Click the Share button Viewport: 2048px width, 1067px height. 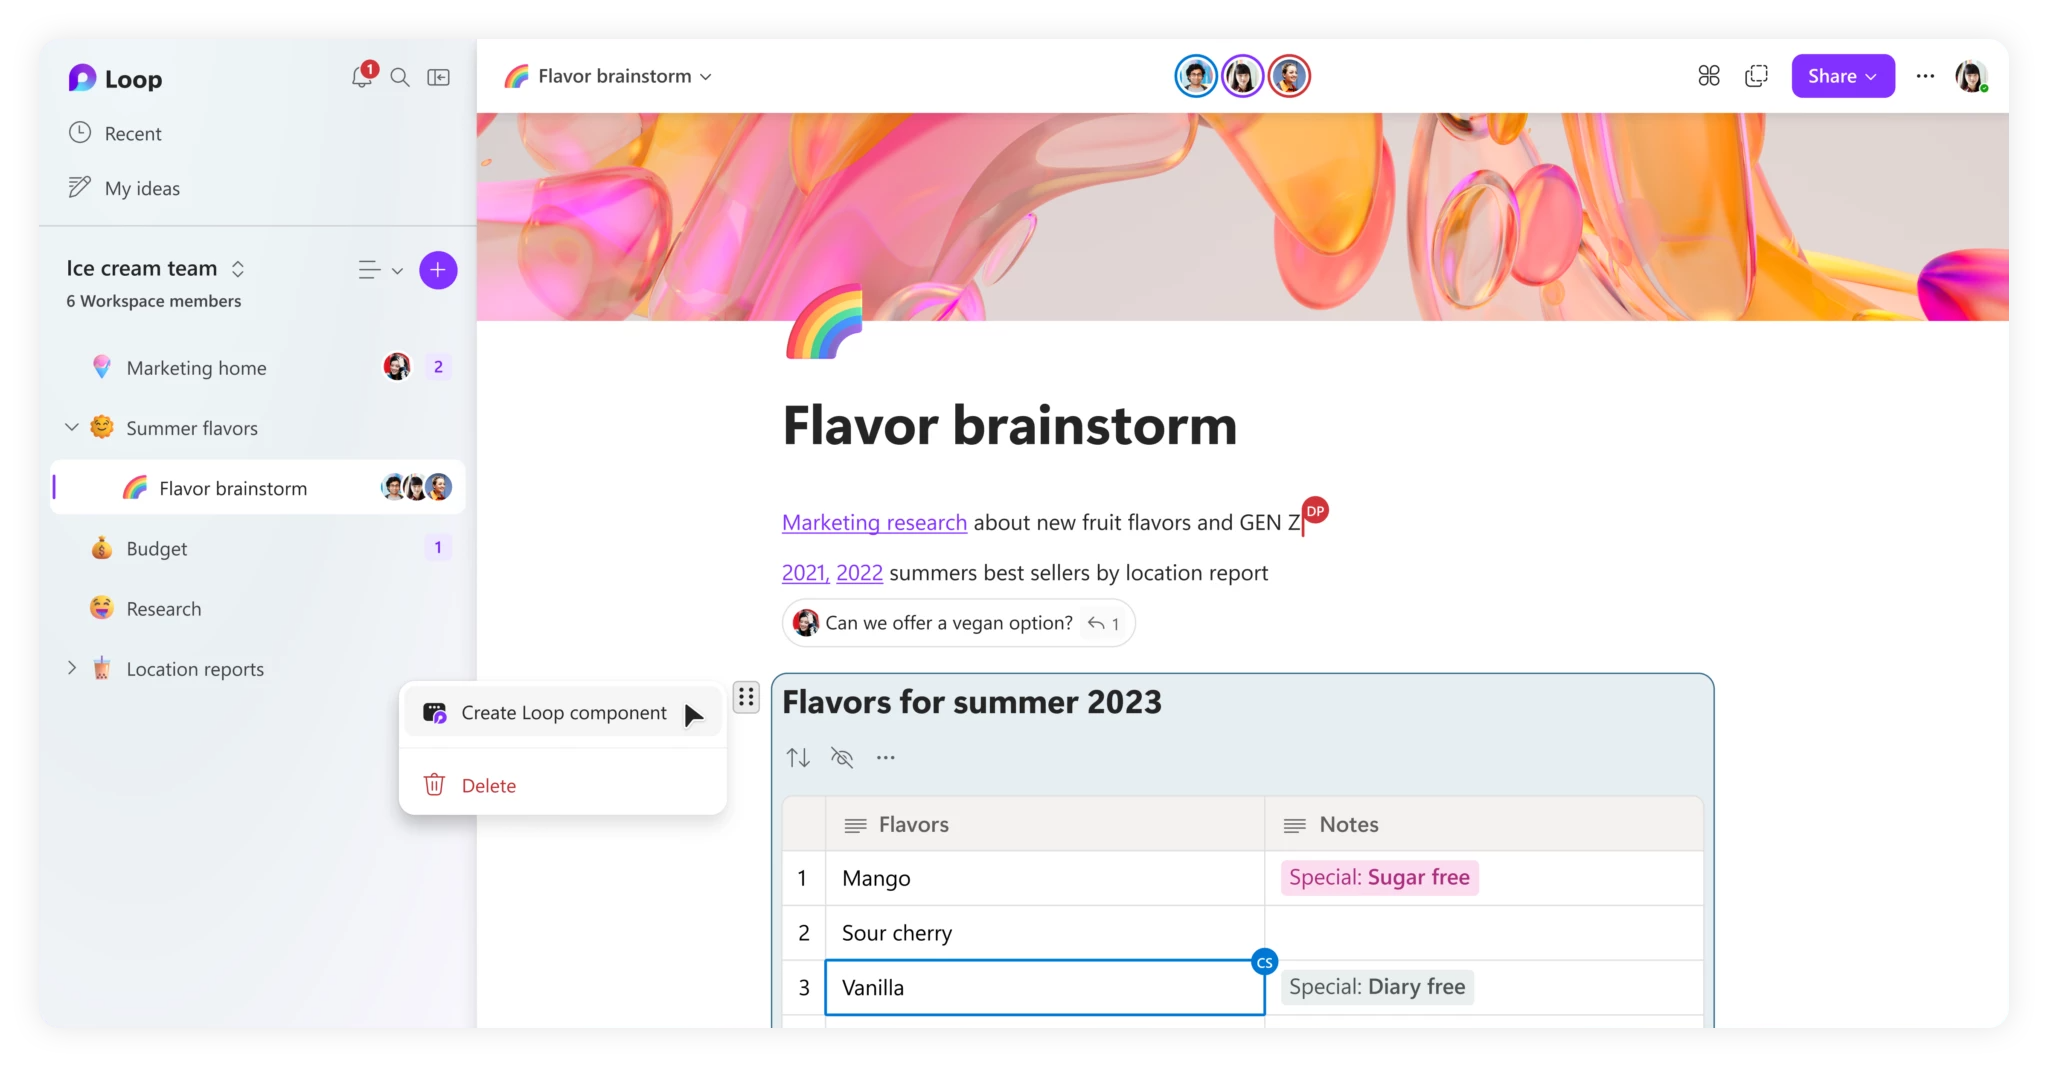click(x=1842, y=75)
